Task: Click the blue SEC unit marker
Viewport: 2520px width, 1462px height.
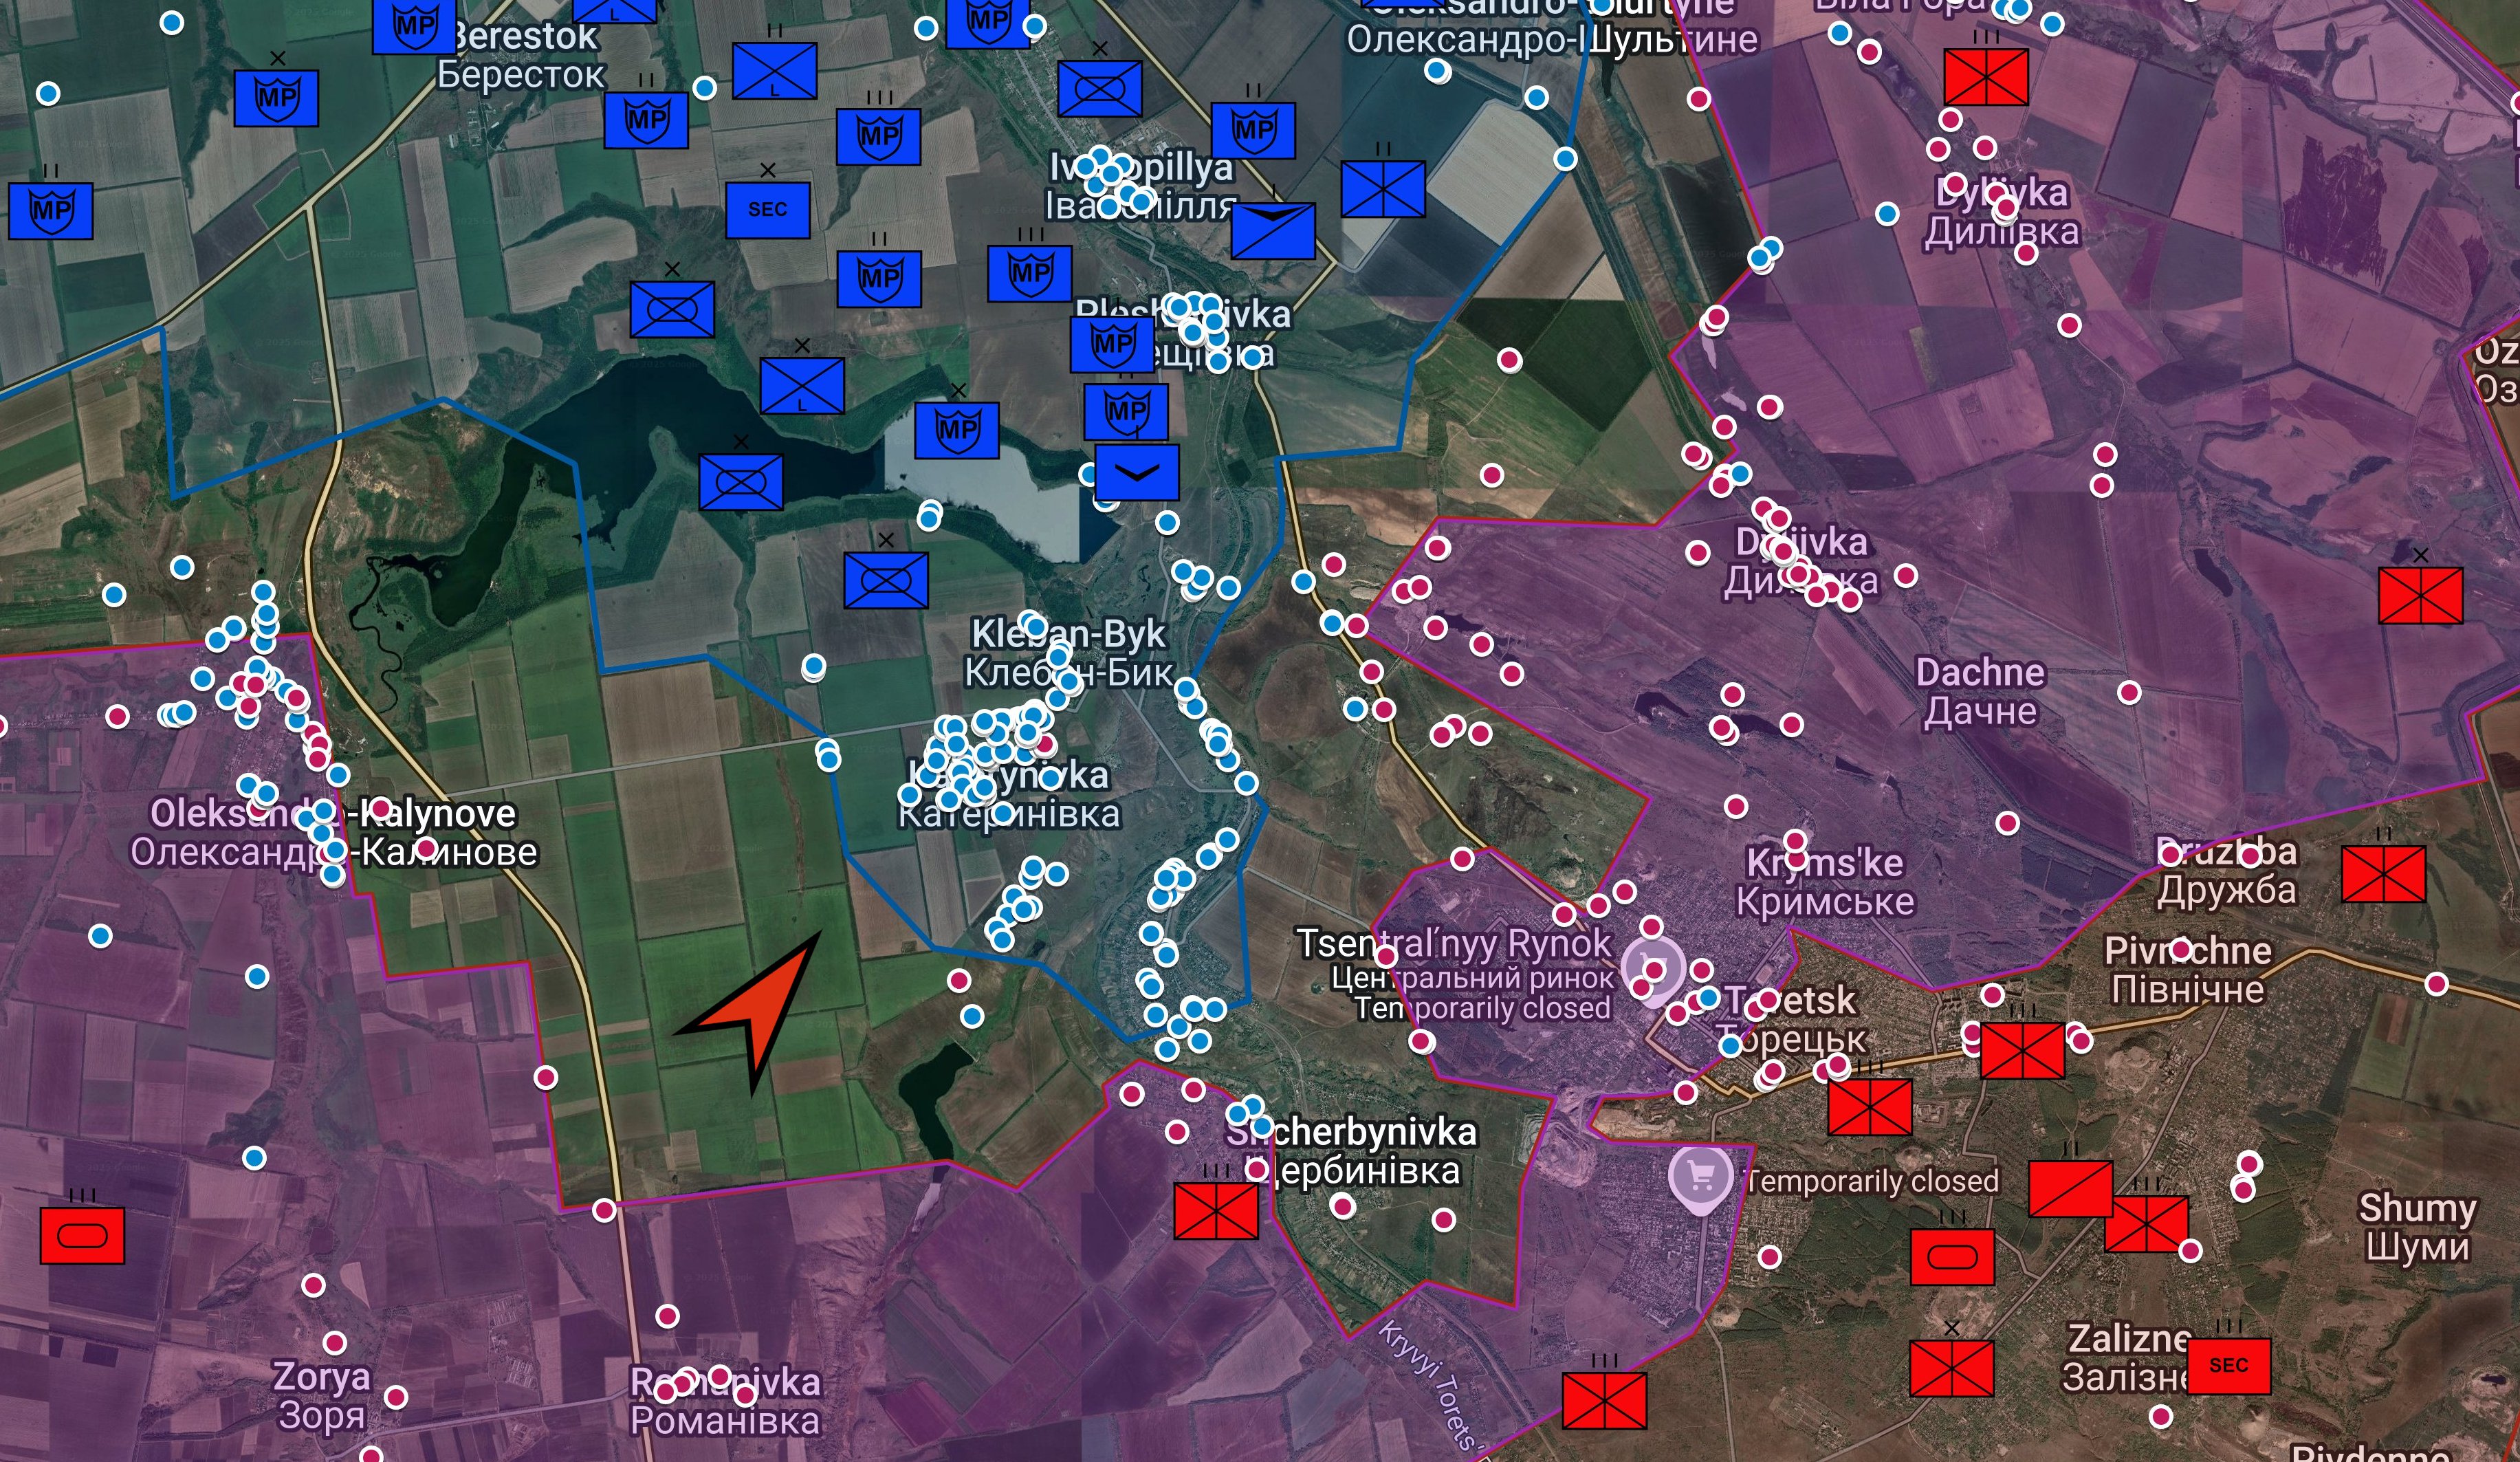Action: tap(767, 210)
